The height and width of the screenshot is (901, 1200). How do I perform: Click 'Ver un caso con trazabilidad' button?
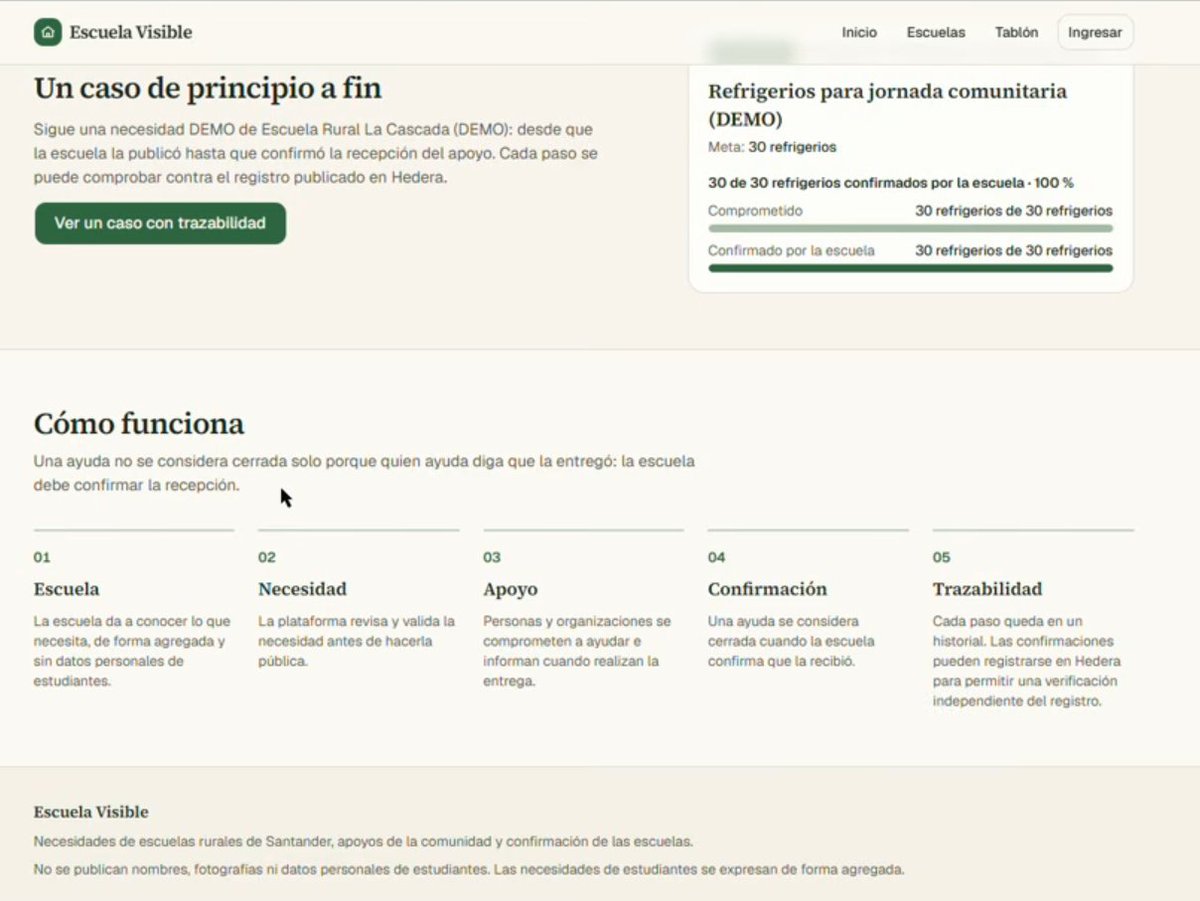tap(160, 223)
